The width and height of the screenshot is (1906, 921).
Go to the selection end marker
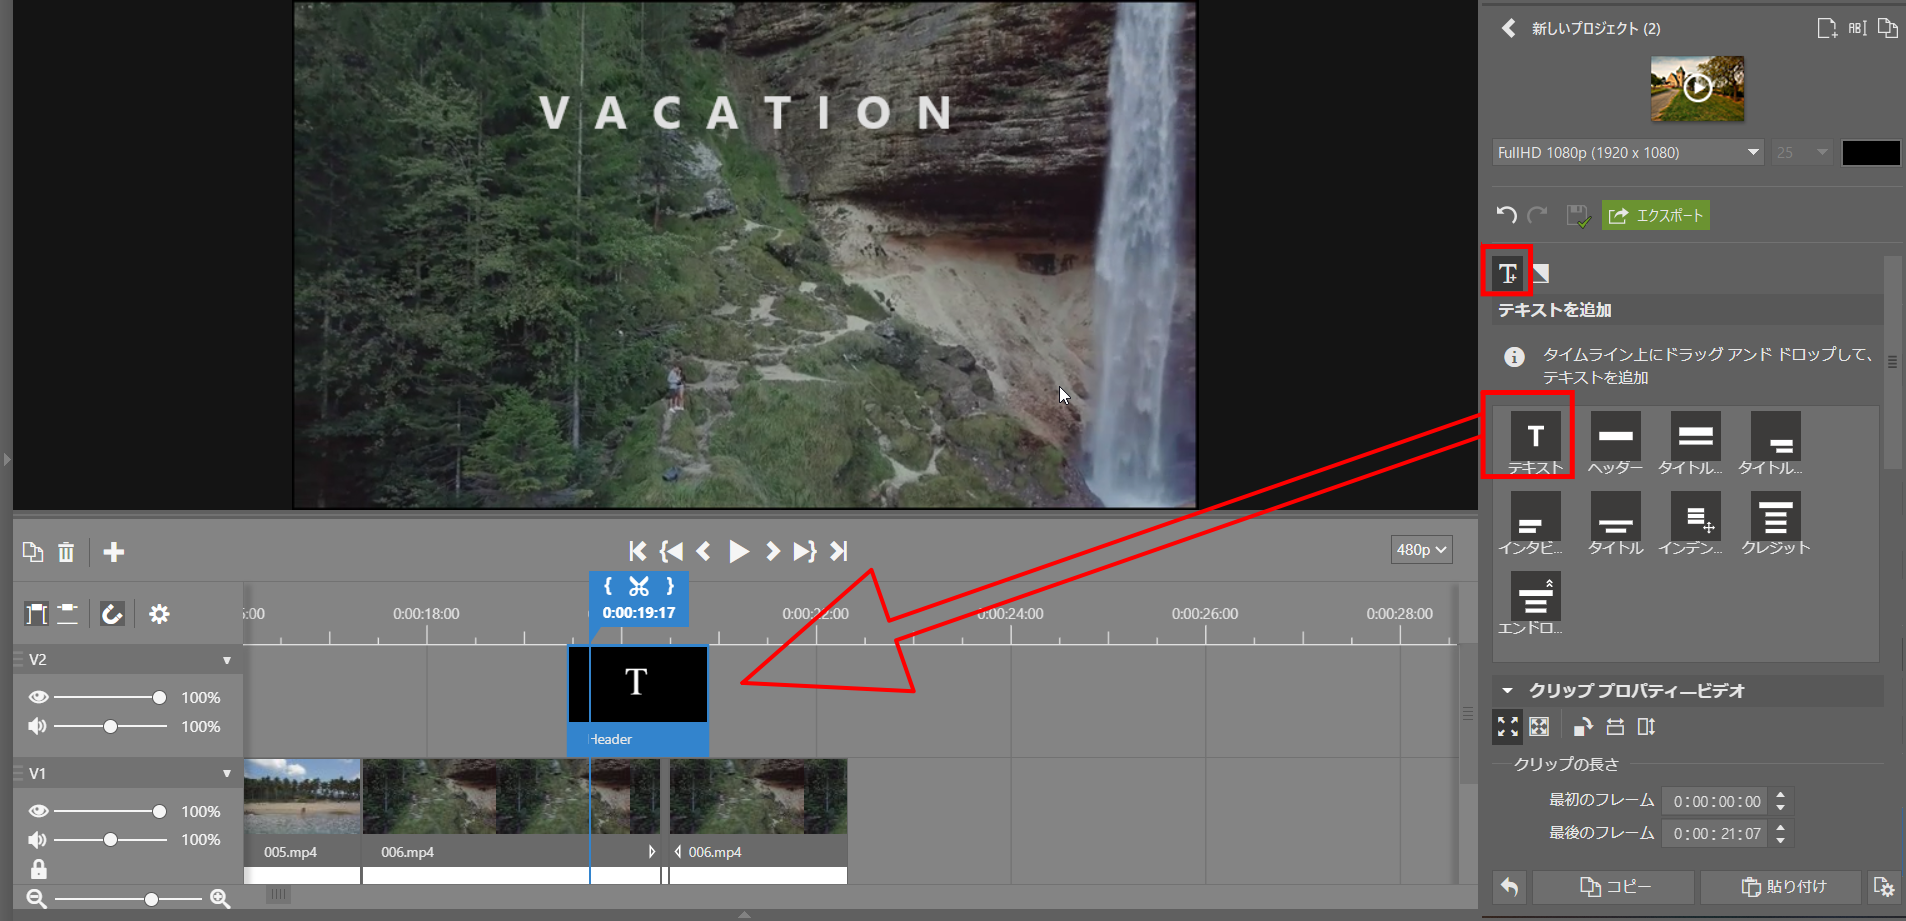(x=805, y=551)
